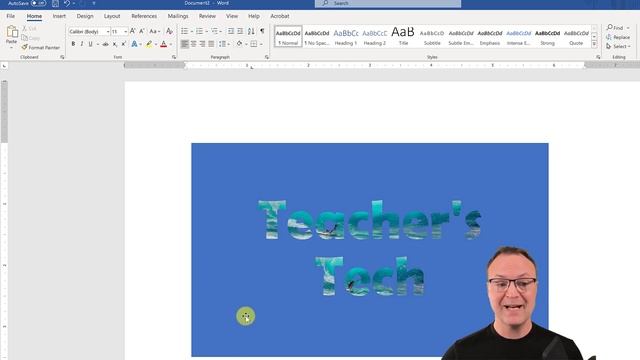Toggle Show/Hide paragraph marks
This screenshot has height=360, width=640.
tap(262, 31)
